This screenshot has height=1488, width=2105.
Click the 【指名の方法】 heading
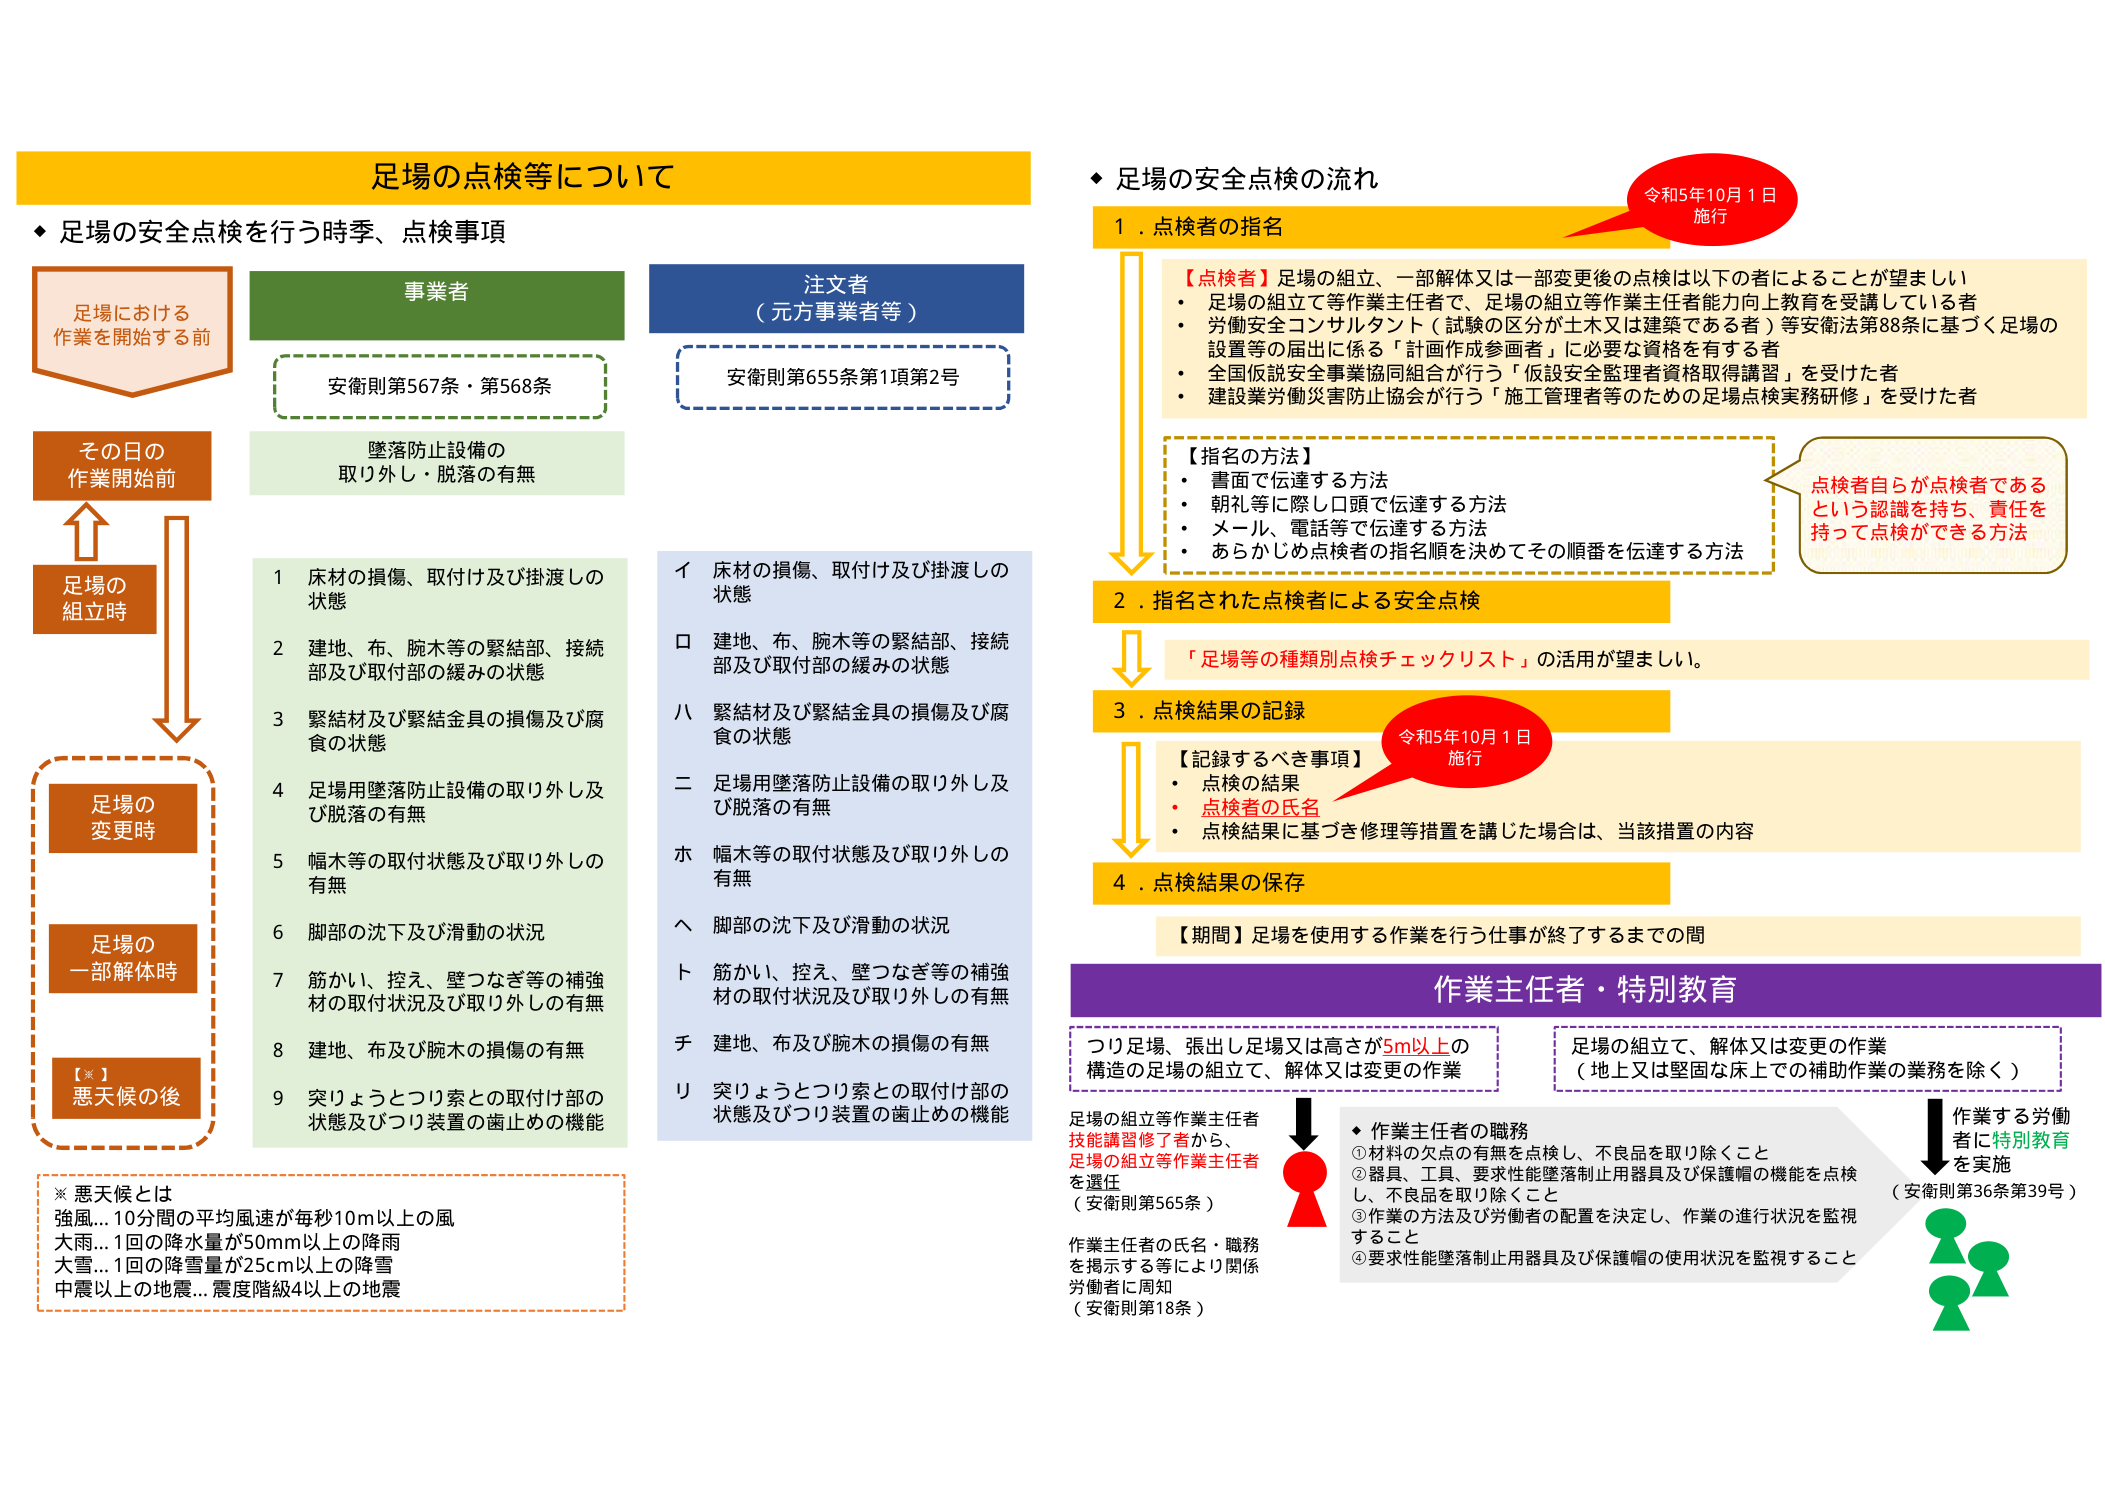(x=1250, y=456)
